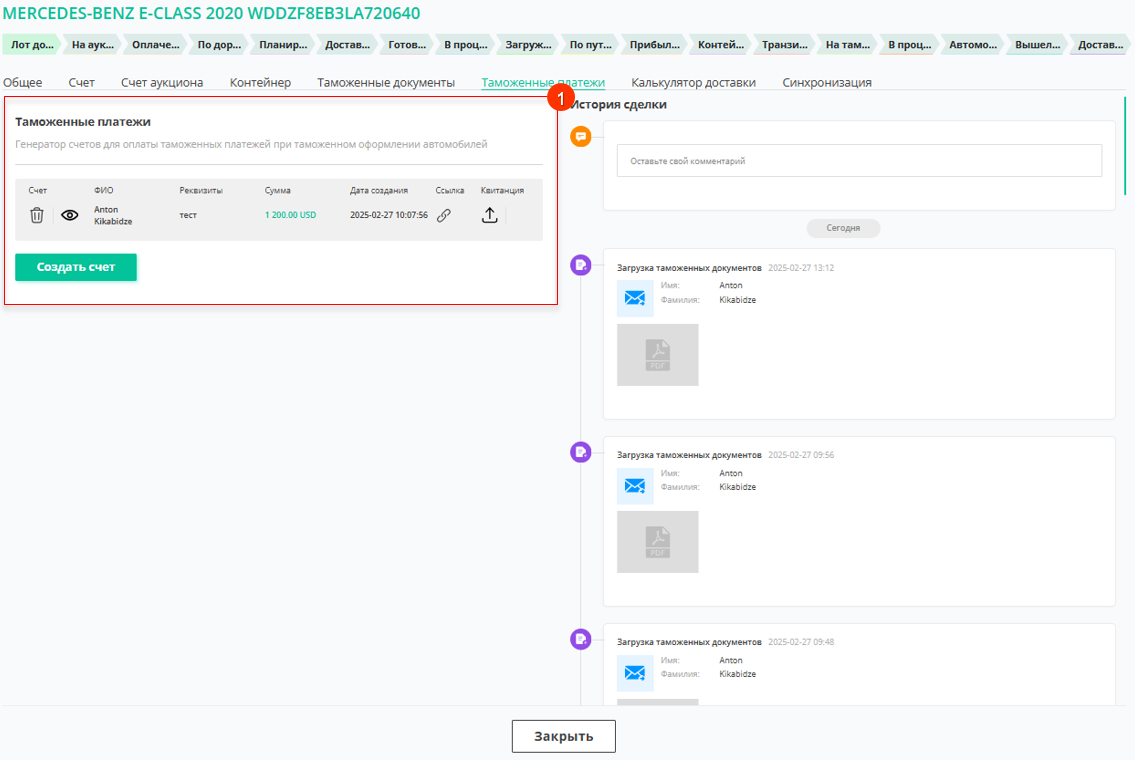This screenshot has width=1135, height=763.
Task: Click purple document icon for 09:48 entry
Action: [581, 639]
